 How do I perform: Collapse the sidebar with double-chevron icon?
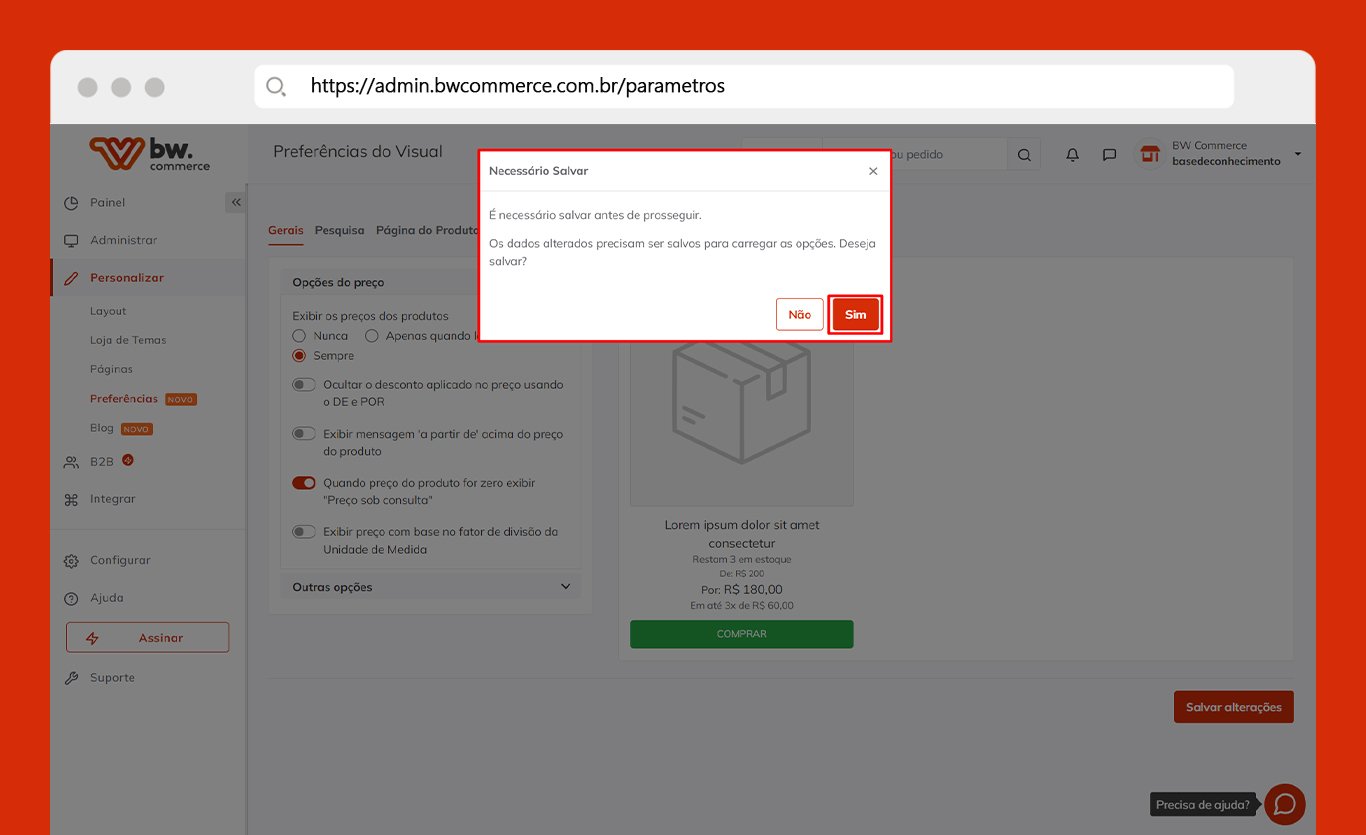pyautogui.click(x=236, y=202)
